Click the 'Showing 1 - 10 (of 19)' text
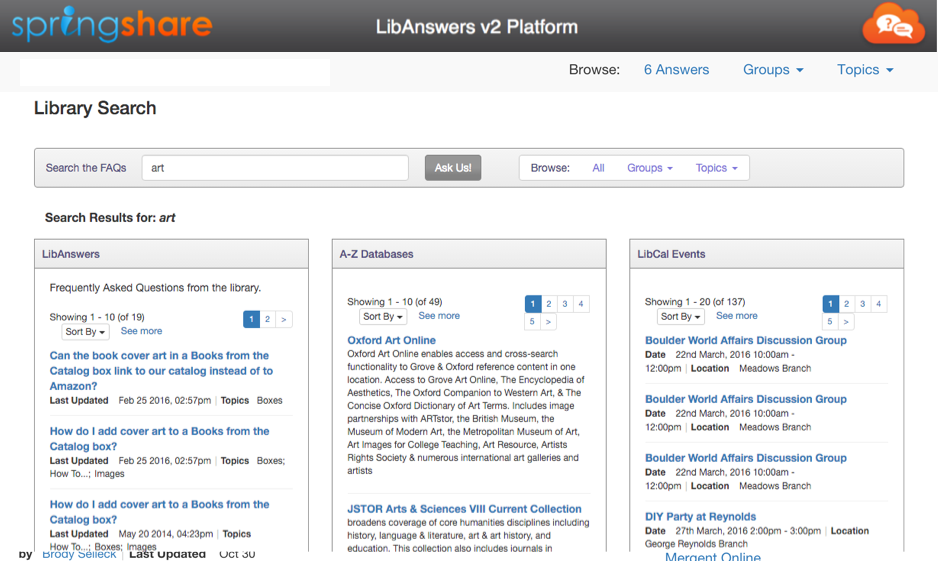 [97, 317]
